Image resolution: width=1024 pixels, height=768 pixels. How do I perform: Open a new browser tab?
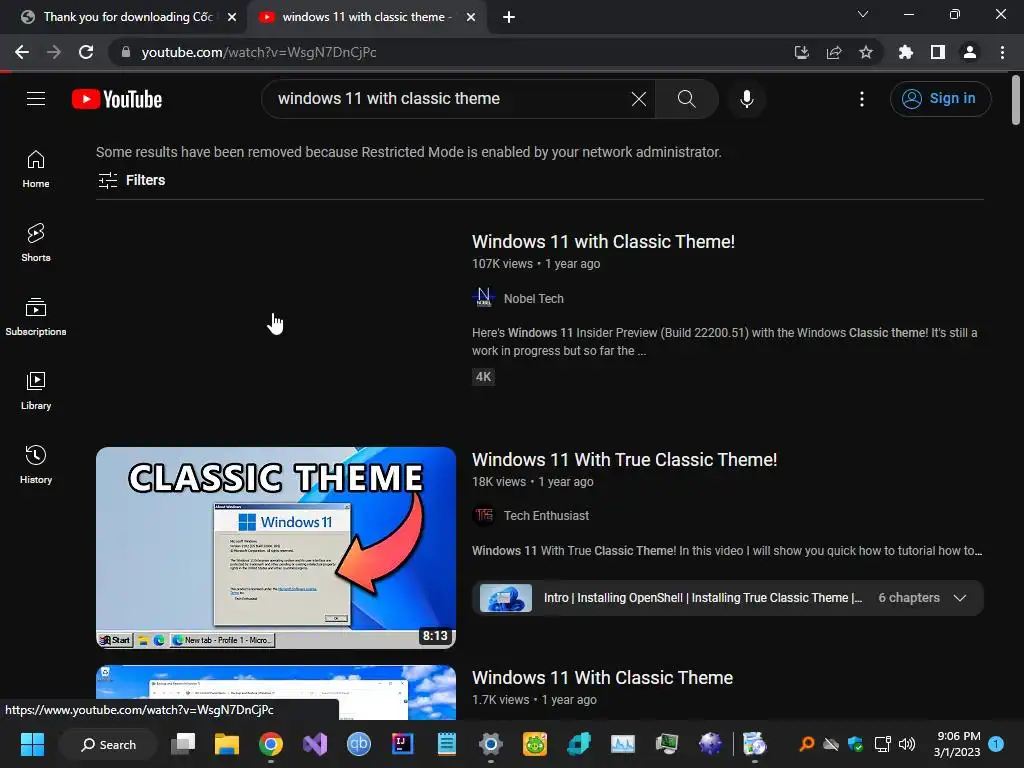[509, 17]
